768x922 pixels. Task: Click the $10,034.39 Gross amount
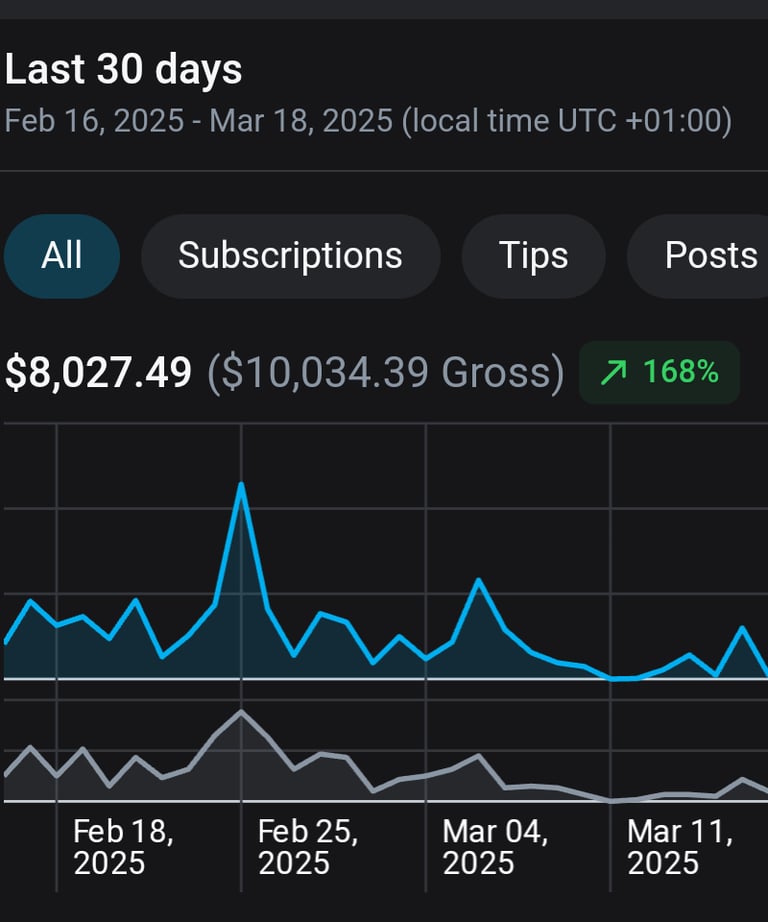pyautogui.click(x=386, y=373)
